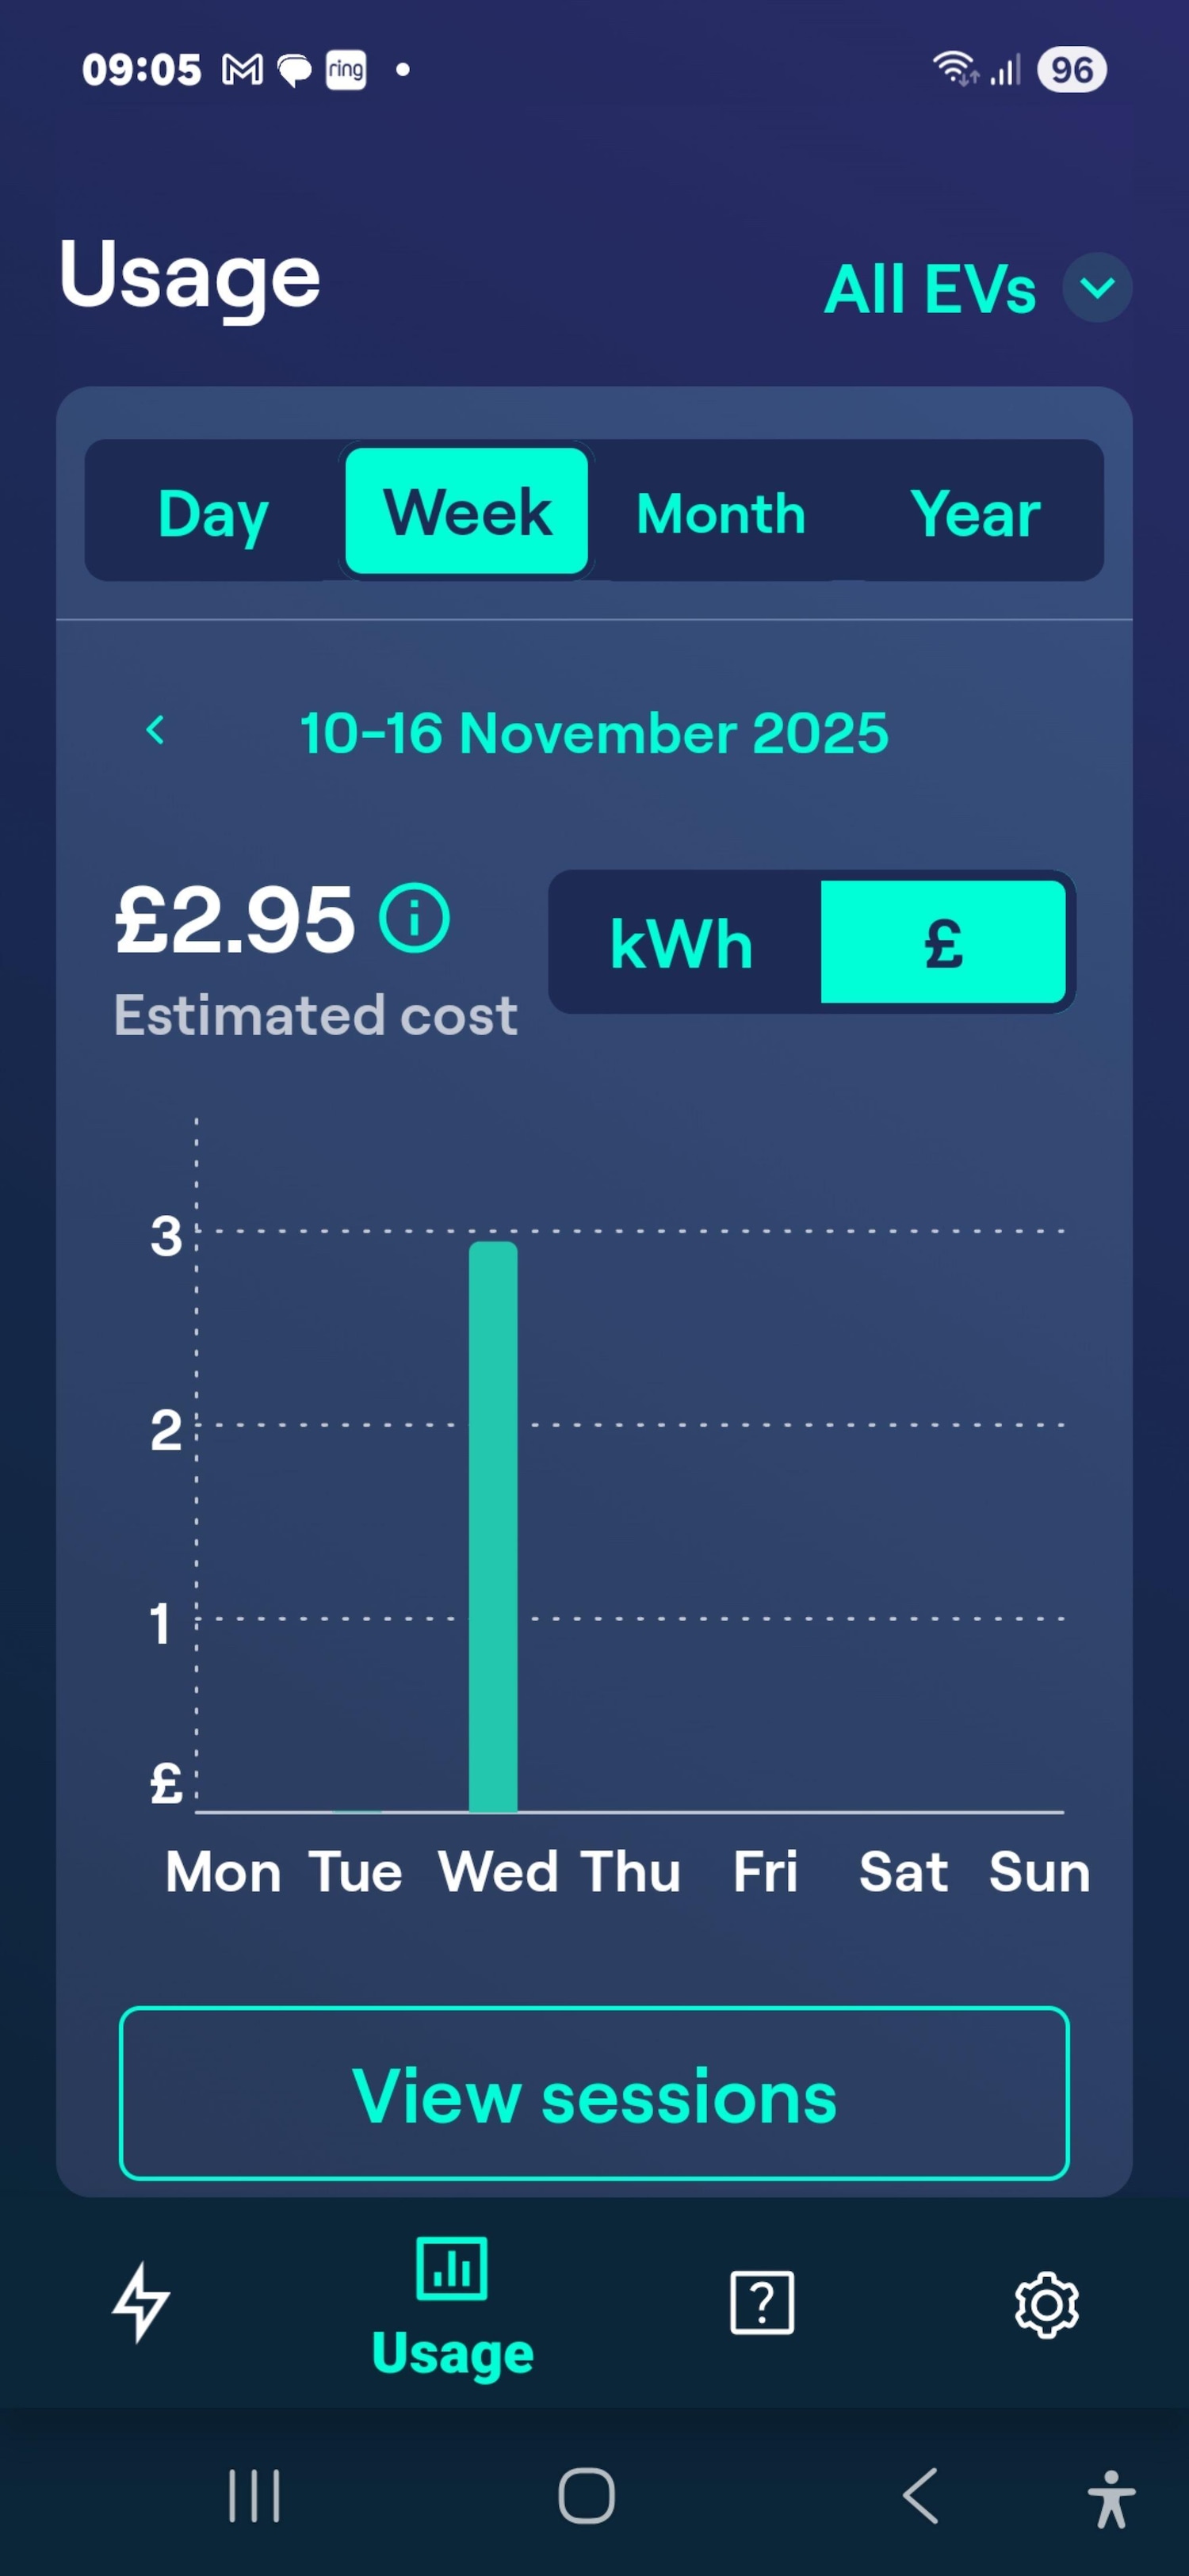
Task: Tap the Android back arrow
Action: click(x=921, y=2496)
